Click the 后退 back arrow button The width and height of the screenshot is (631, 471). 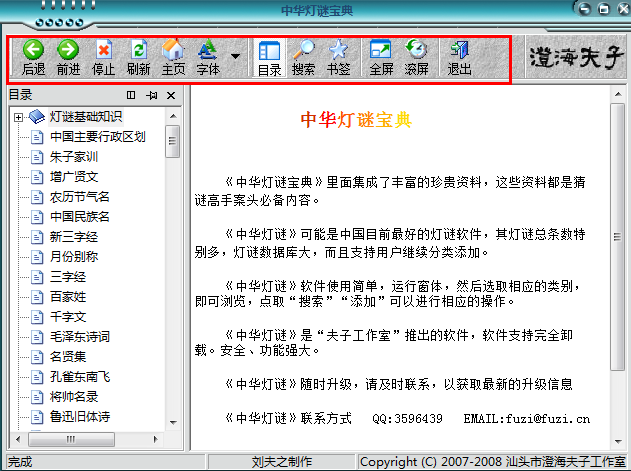pyautogui.click(x=33, y=58)
